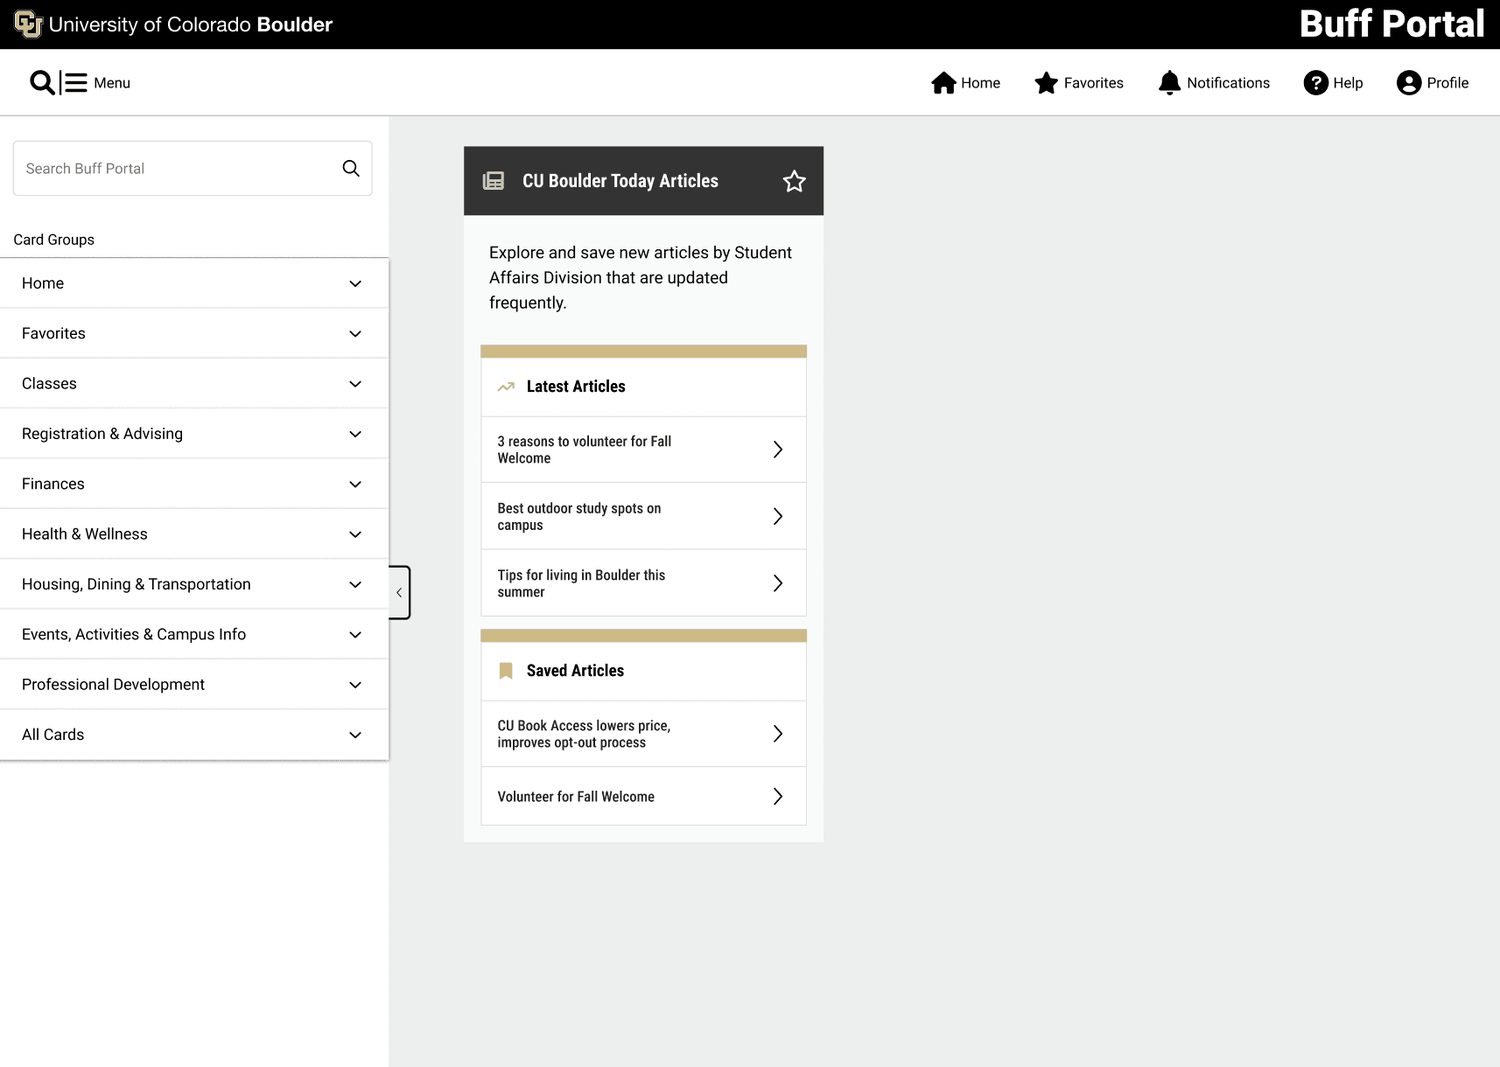Select the Registration & Advising group label
The height and width of the screenshot is (1067, 1500).
(x=102, y=434)
